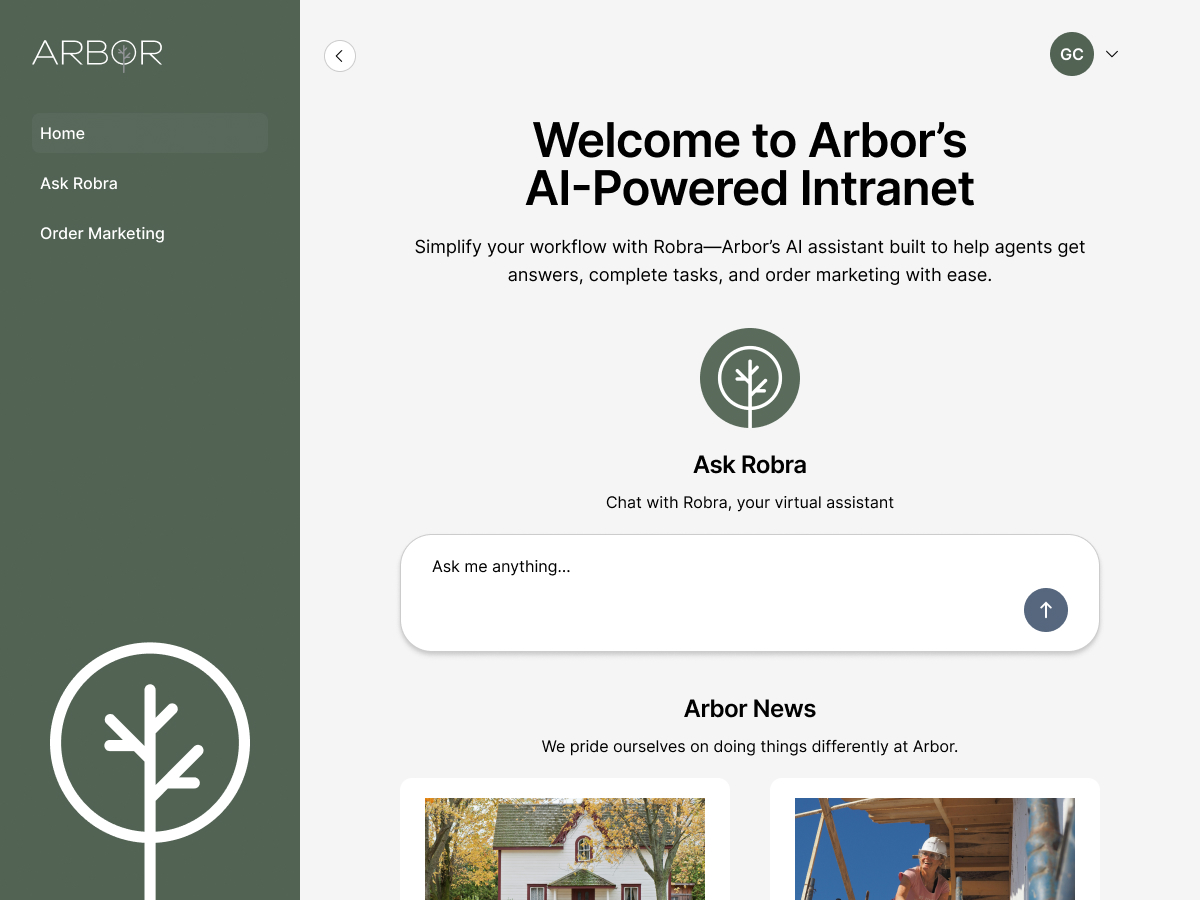The width and height of the screenshot is (1200, 900).
Task: Open Ask Robra from the sidebar
Action: click(79, 183)
